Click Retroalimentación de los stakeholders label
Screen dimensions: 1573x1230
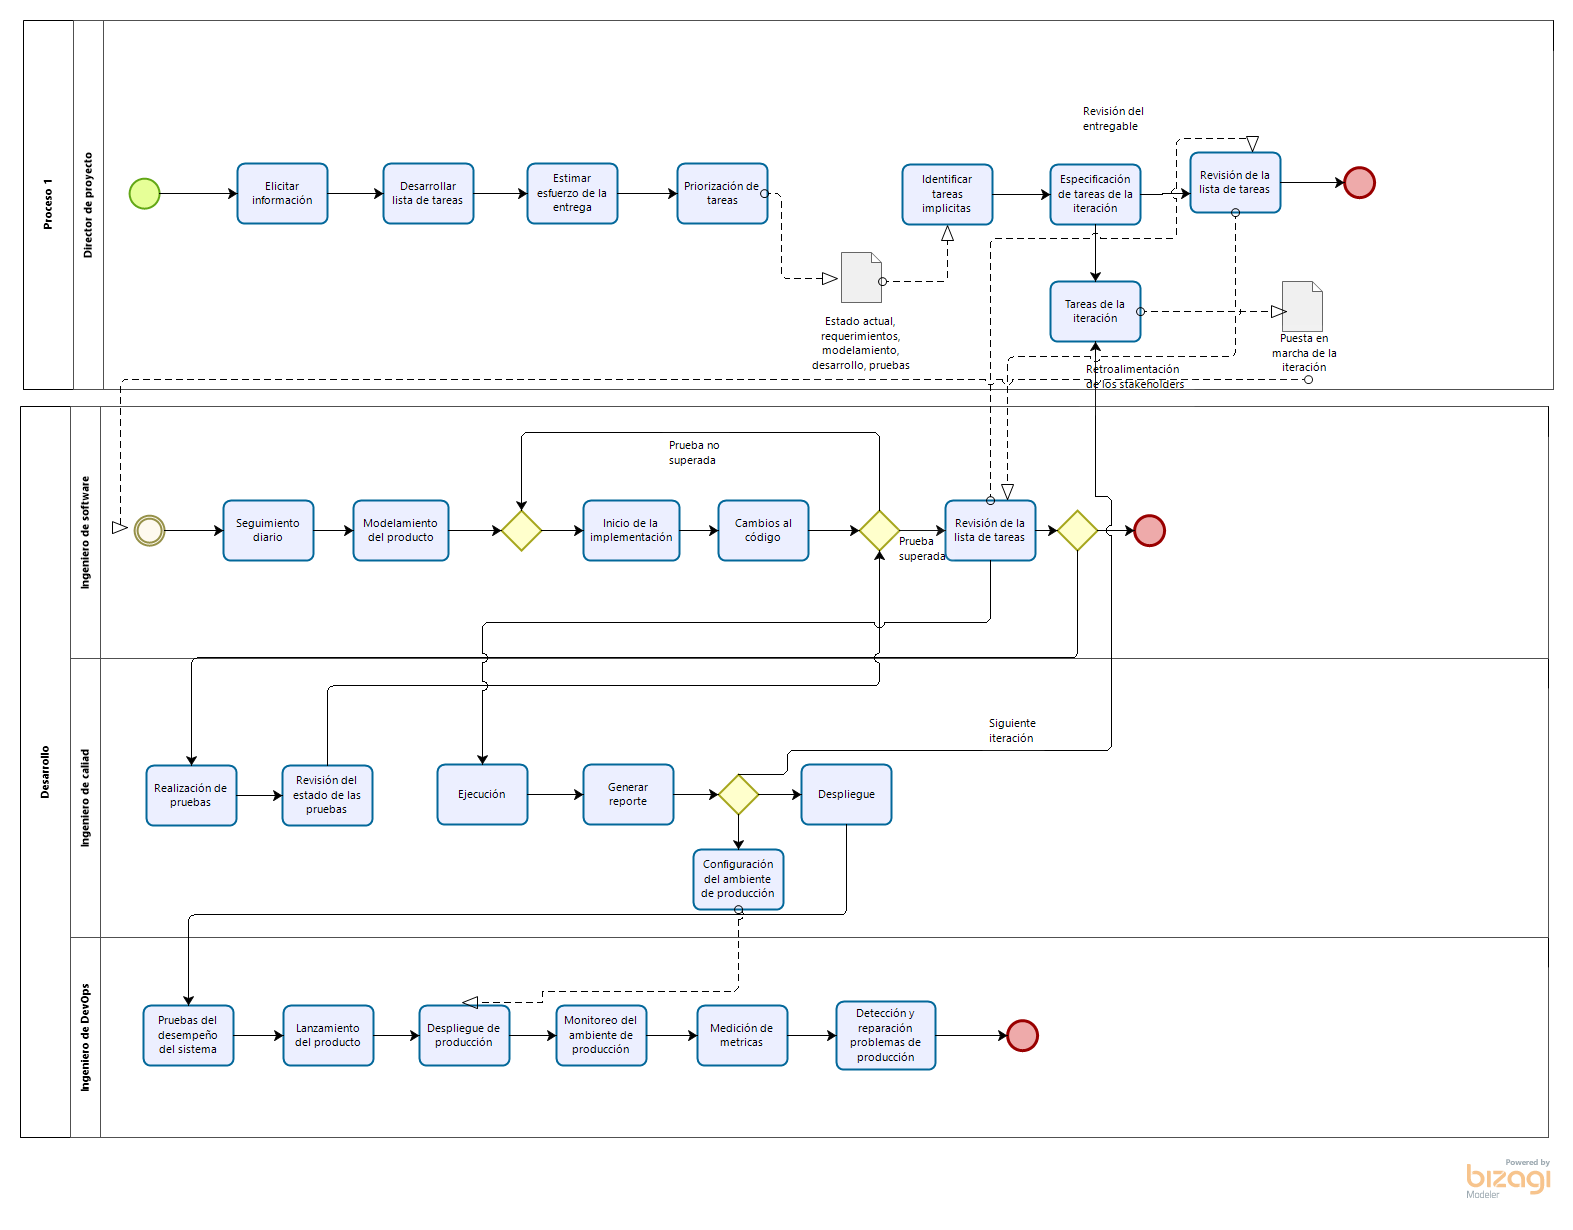(x=1134, y=377)
